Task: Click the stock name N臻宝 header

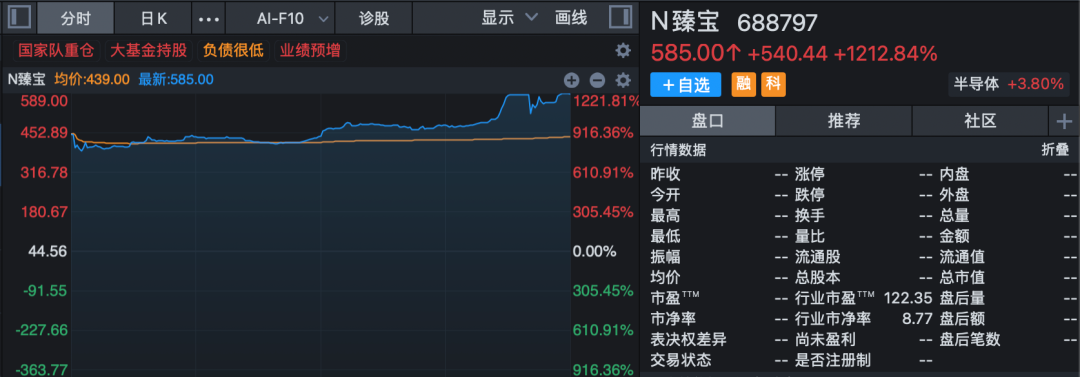Action: [685, 23]
